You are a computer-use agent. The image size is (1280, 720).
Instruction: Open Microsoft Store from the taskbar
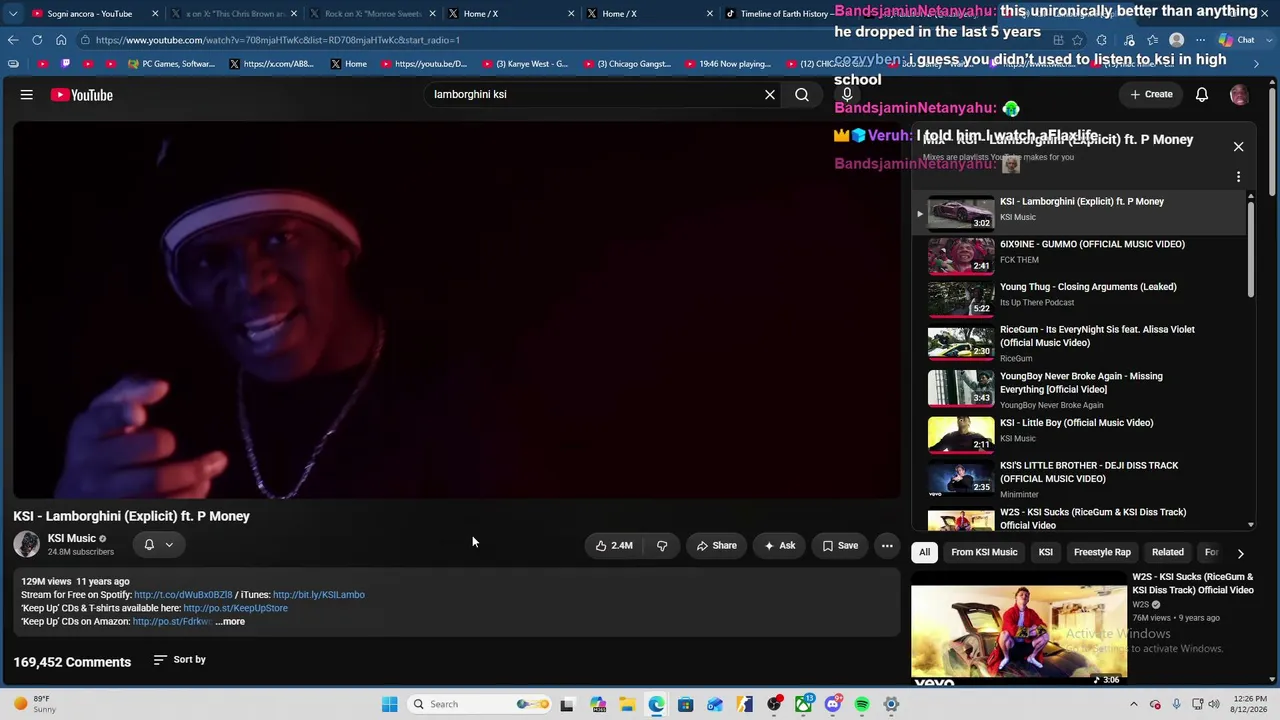point(685,704)
